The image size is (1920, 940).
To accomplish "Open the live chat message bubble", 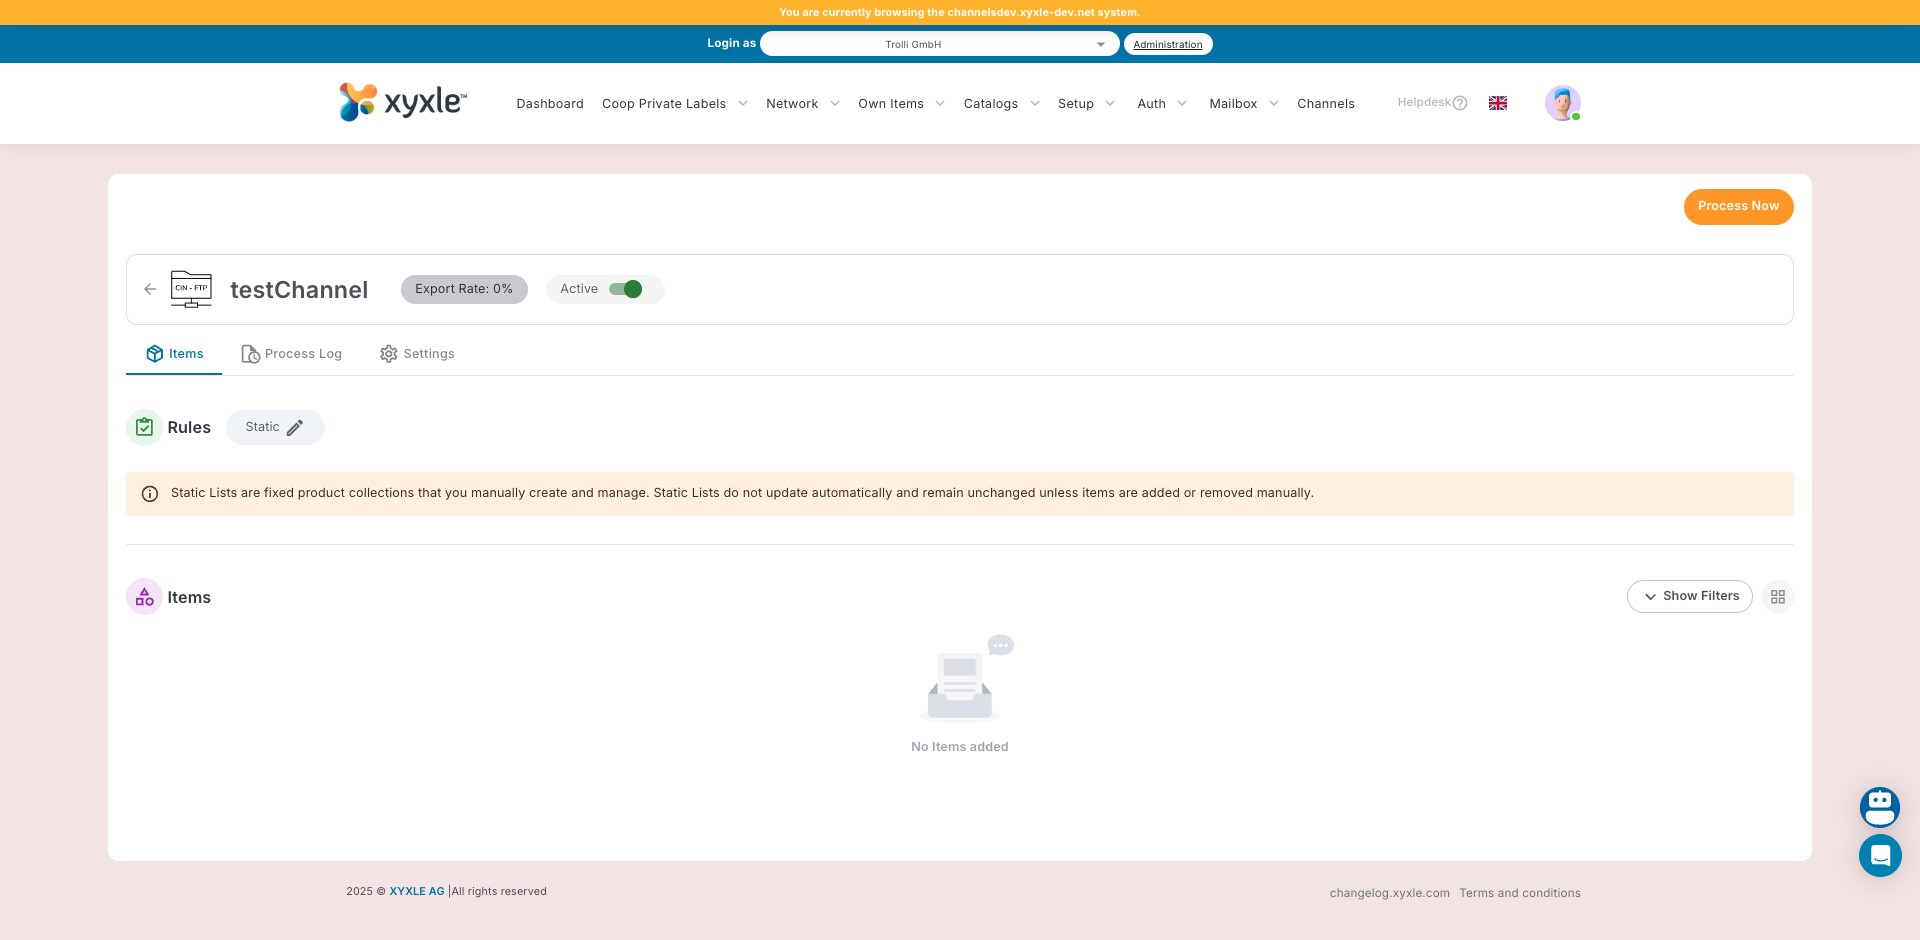I will pos(1879,856).
